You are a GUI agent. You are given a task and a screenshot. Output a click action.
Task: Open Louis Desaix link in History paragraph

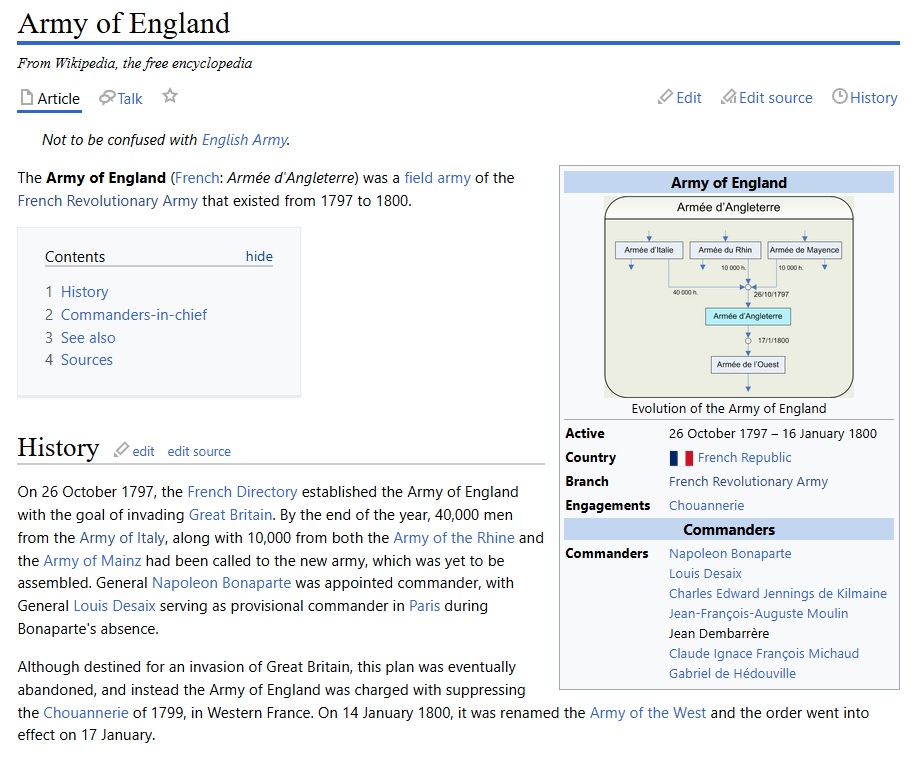[x=114, y=606]
